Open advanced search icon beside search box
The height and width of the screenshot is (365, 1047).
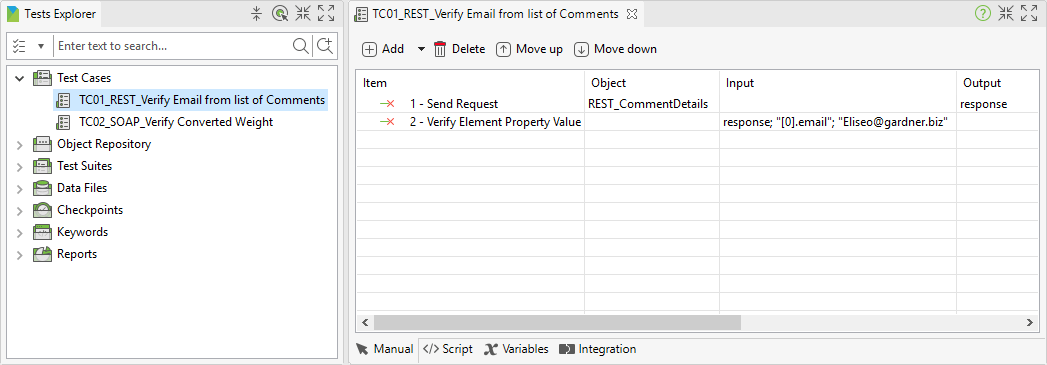[325, 46]
